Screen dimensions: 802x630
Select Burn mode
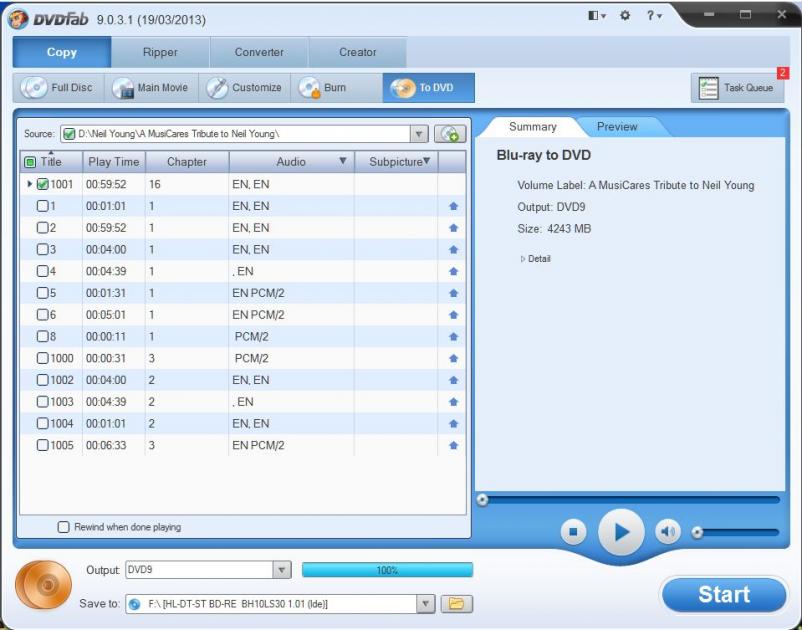[x=337, y=88]
